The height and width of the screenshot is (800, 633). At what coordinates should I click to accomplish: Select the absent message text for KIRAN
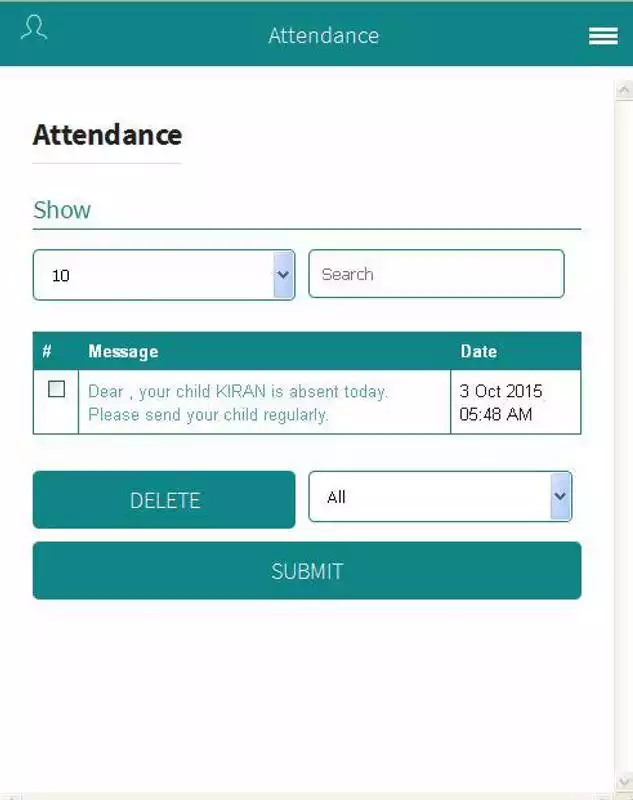tap(238, 403)
